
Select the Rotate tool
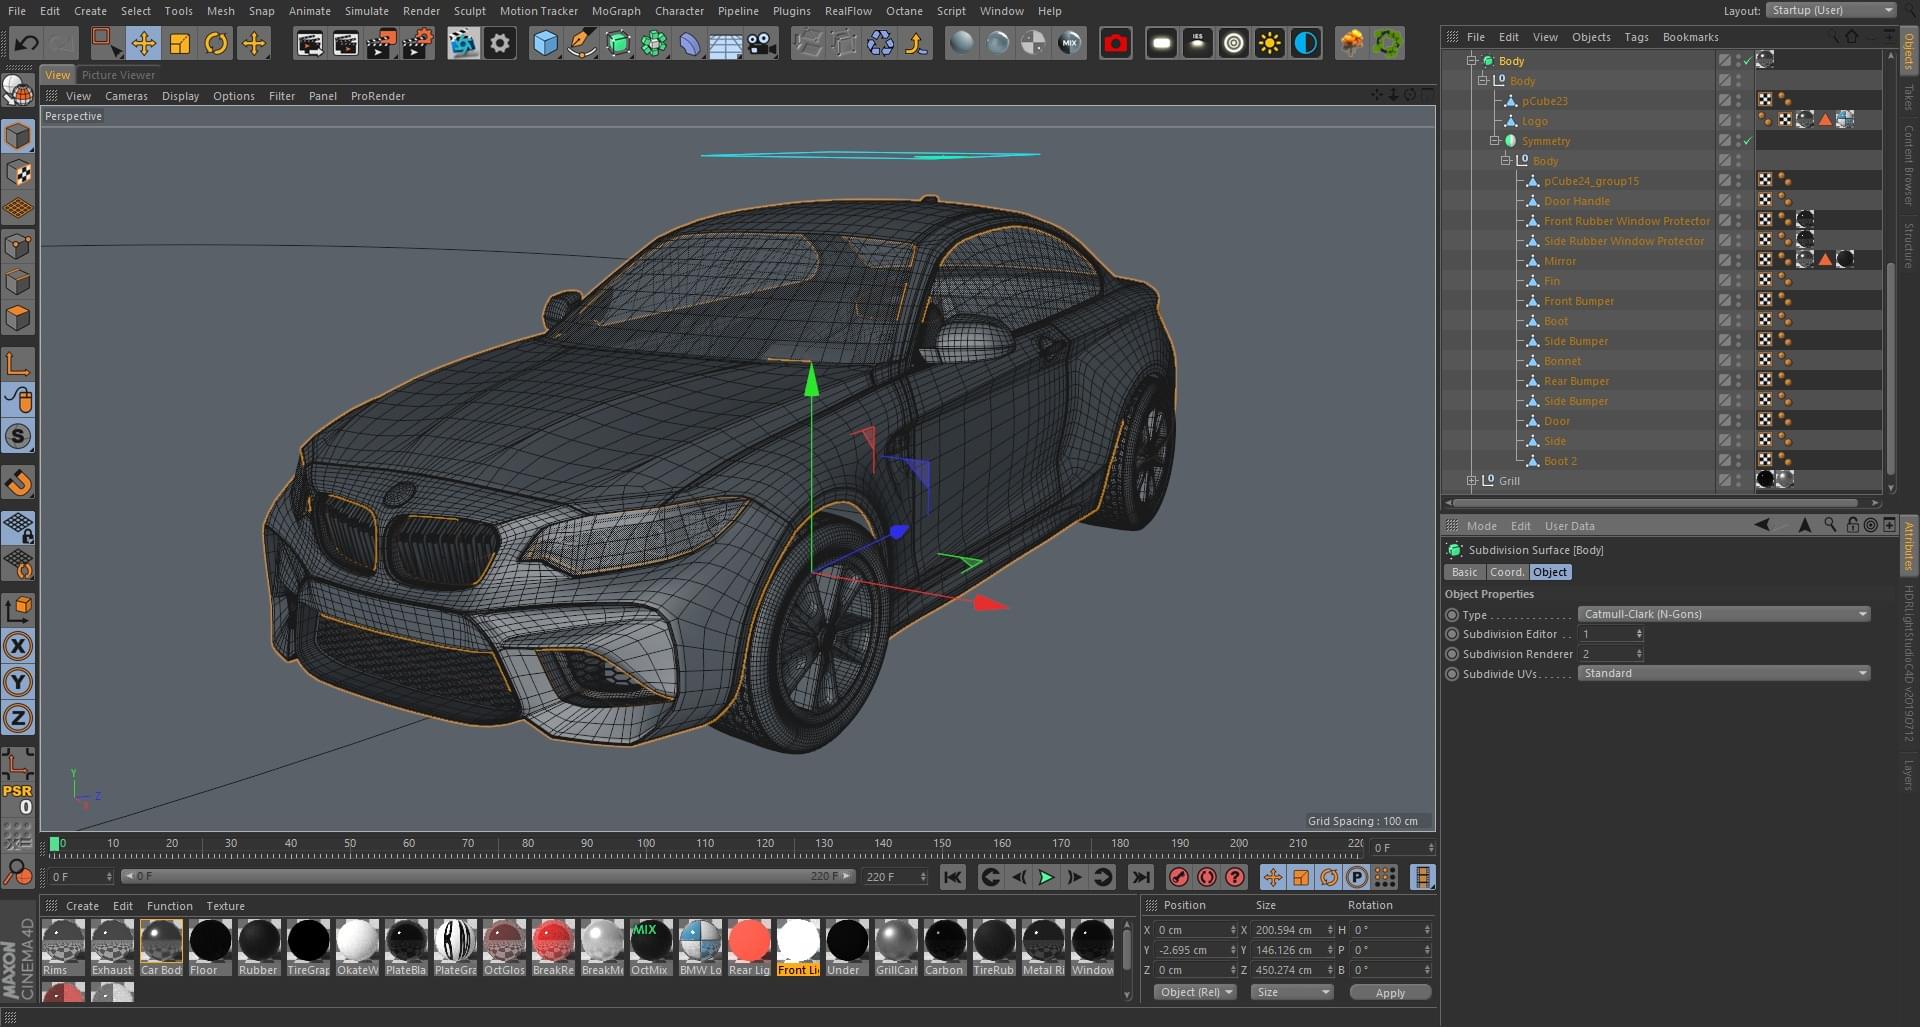point(216,43)
